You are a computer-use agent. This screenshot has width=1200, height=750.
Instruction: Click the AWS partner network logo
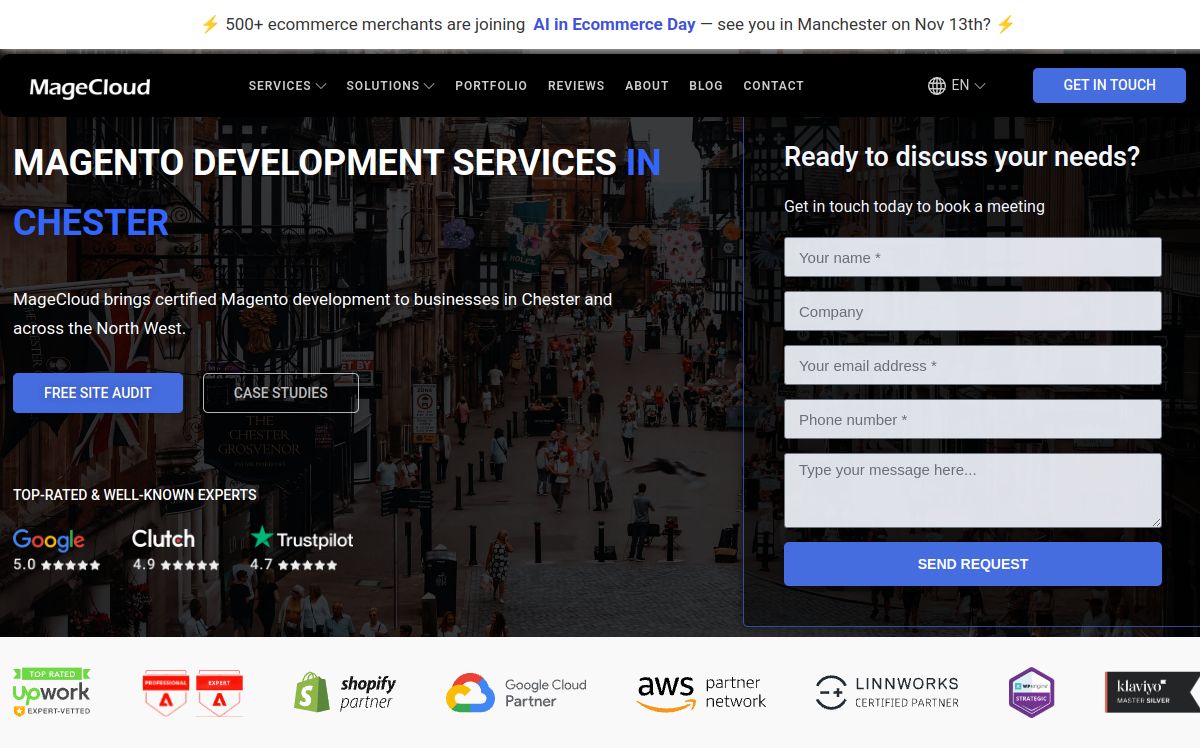coord(701,692)
